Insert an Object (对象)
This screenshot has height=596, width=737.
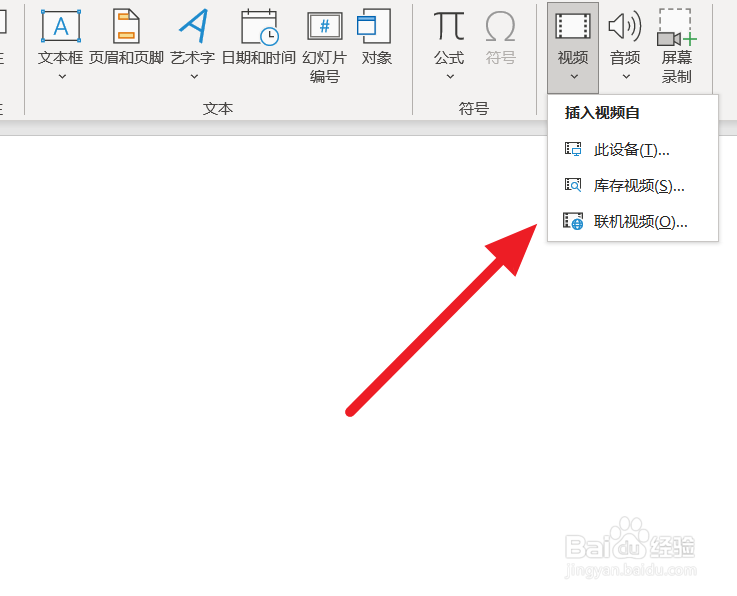click(376, 37)
